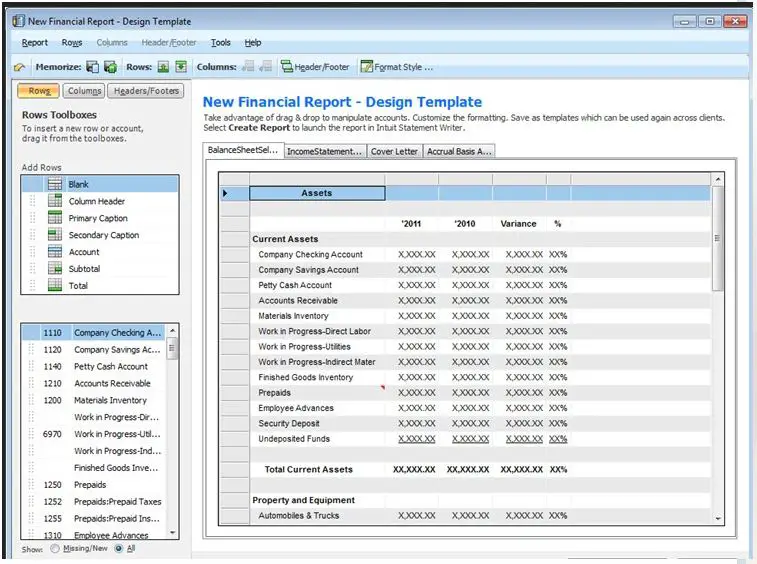Select 6970 Work in Progress-Util in list
757x564 pixels.
tap(94, 434)
